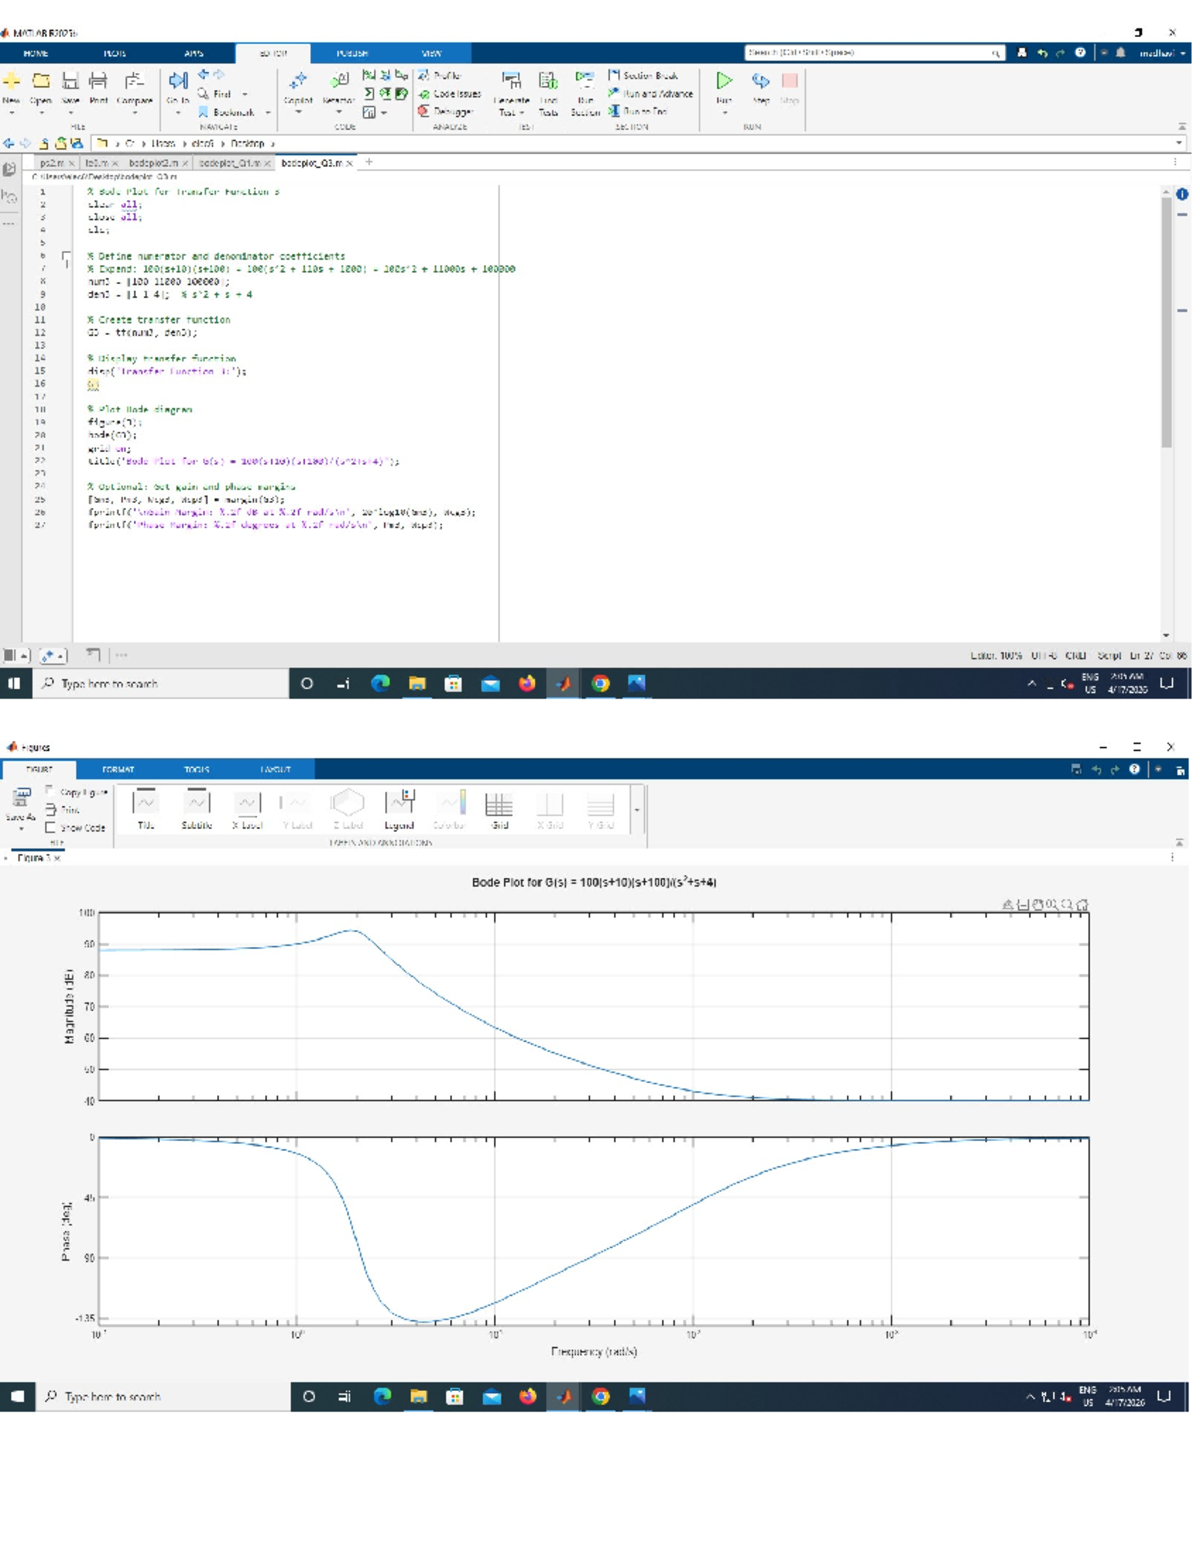The width and height of the screenshot is (1200, 1553).
Task: Click the Windows Start button in the lower taskbar
Action: [18, 1396]
